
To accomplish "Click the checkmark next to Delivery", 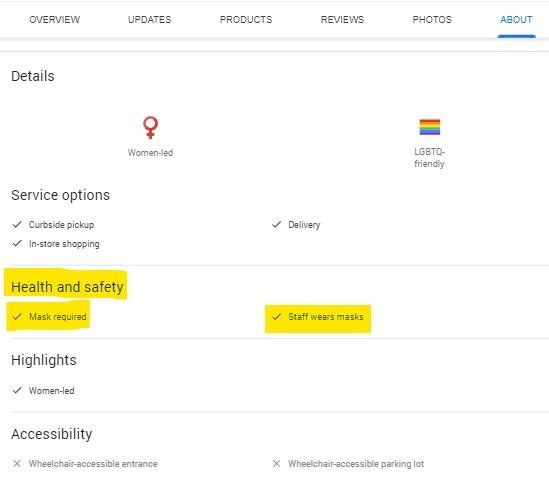I will [x=277, y=224].
